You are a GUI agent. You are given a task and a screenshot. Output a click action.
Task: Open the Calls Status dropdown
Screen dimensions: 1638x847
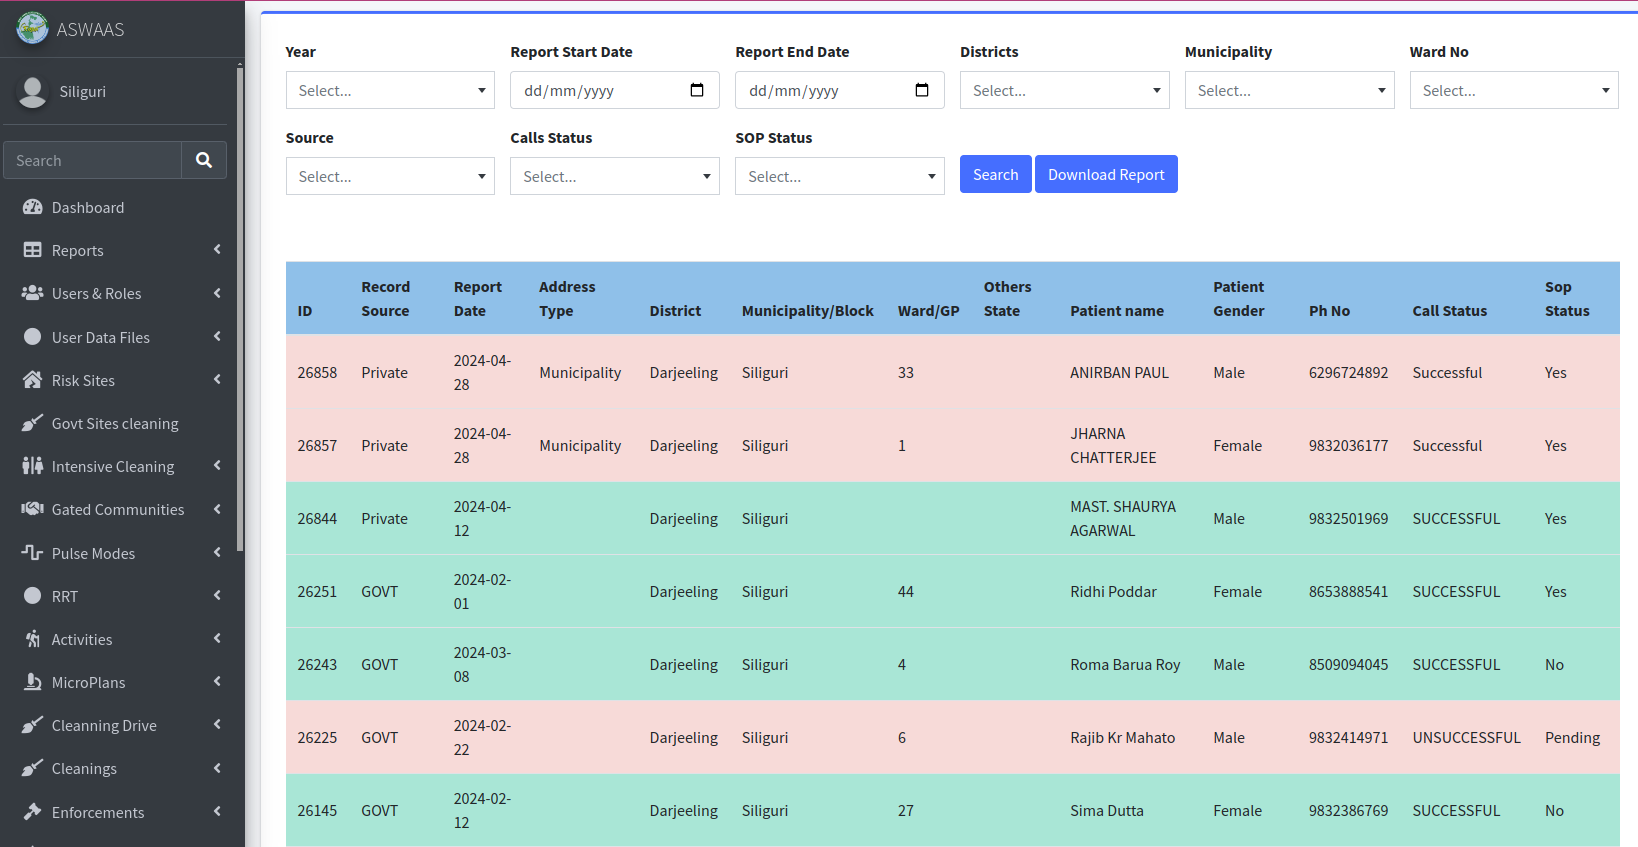pyautogui.click(x=614, y=176)
